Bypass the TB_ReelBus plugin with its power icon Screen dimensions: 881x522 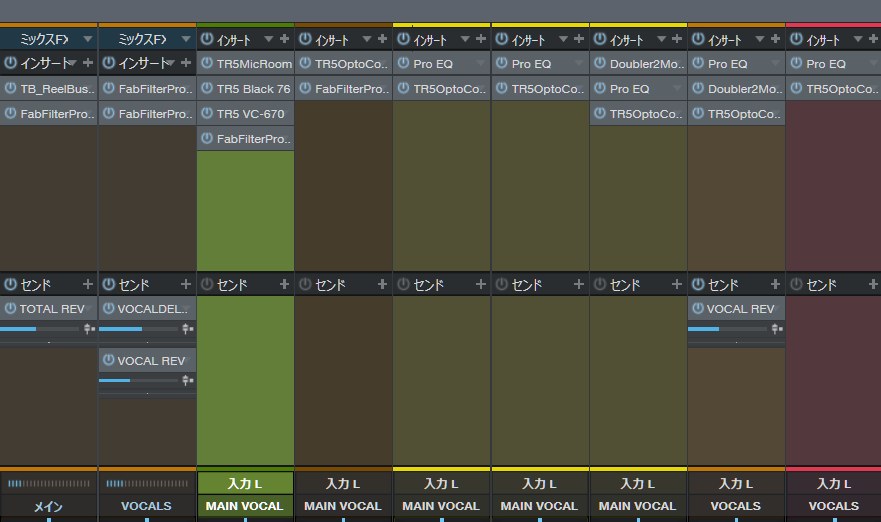pos(10,88)
